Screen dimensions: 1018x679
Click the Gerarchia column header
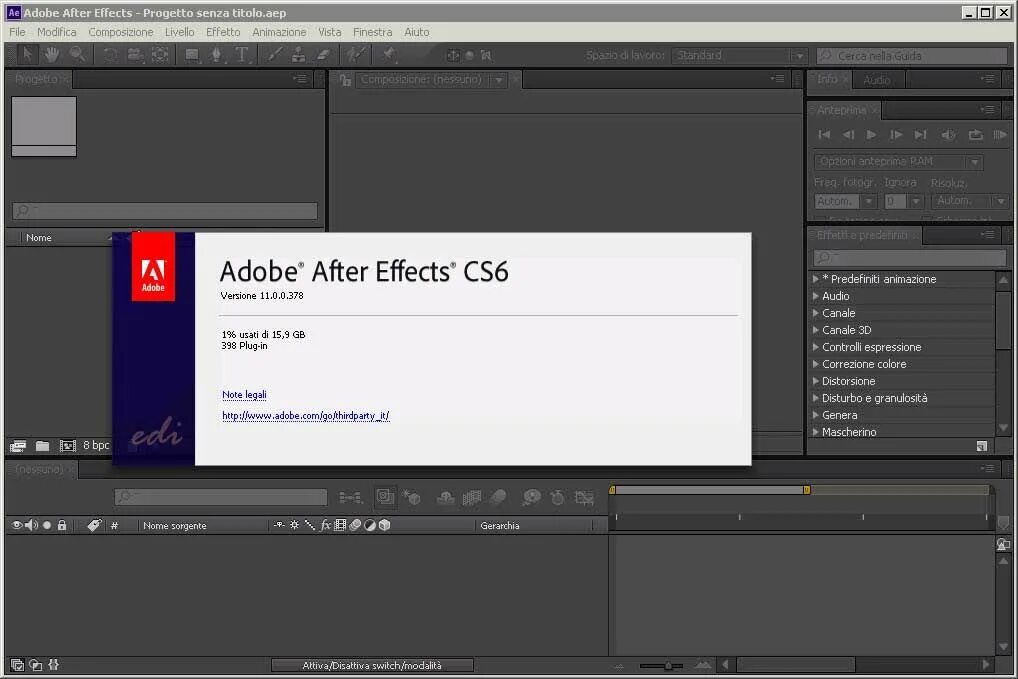pyautogui.click(x=500, y=526)
